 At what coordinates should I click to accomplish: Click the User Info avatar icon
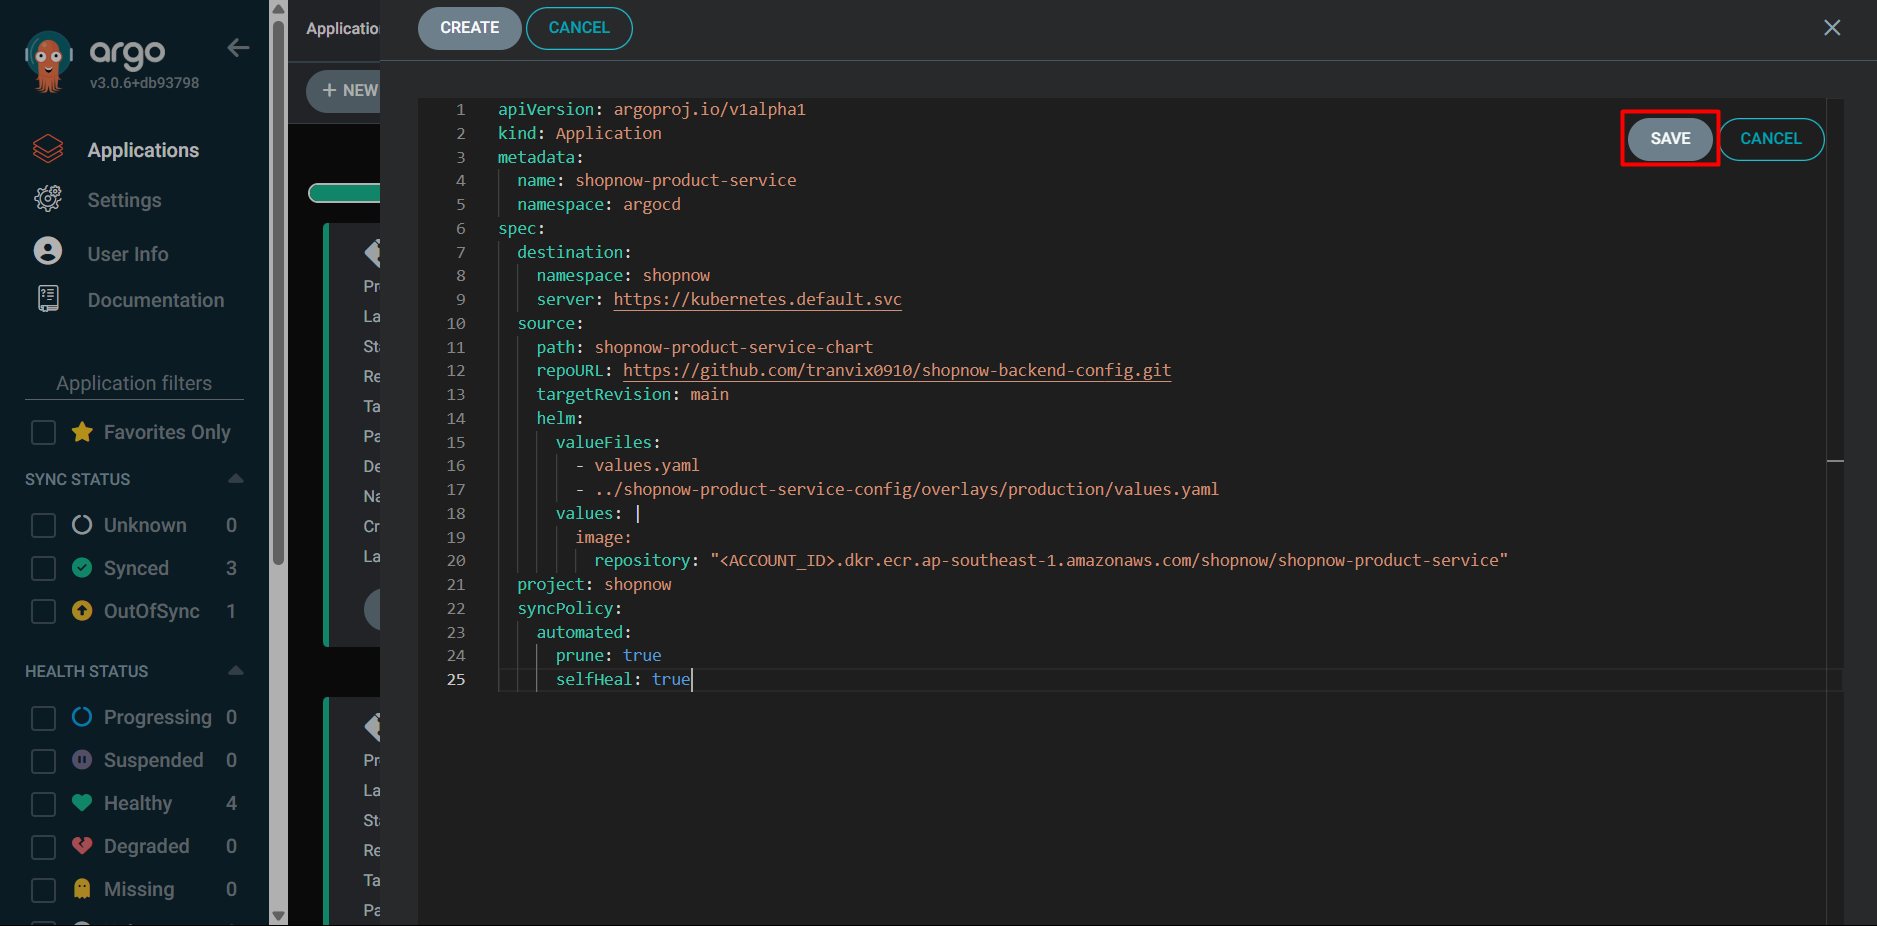click(48, 251)
